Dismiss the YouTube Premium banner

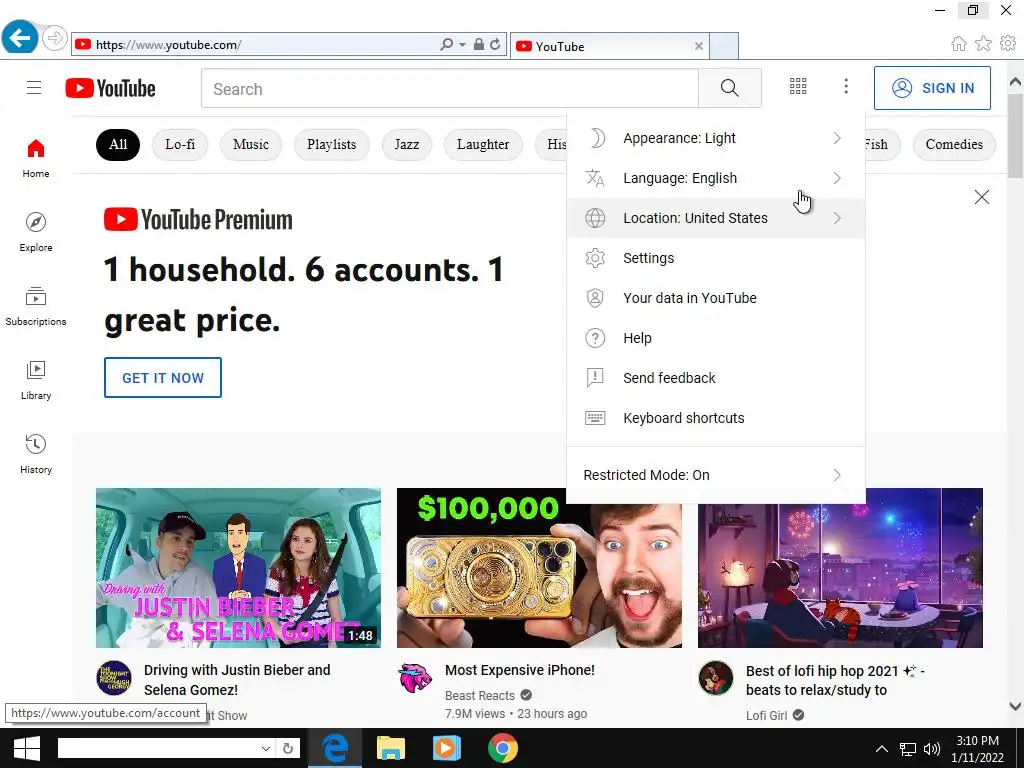pos(982,197)
